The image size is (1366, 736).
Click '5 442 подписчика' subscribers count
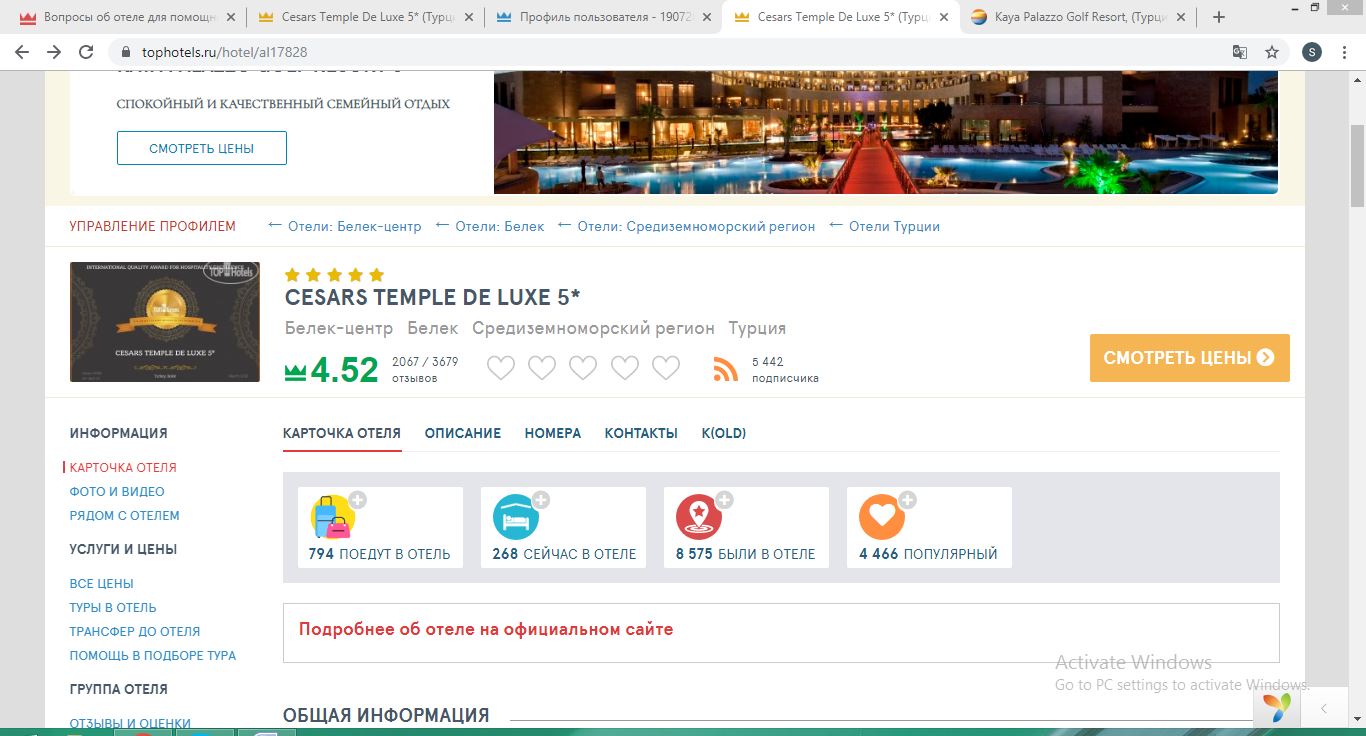(x=785, y=370)
